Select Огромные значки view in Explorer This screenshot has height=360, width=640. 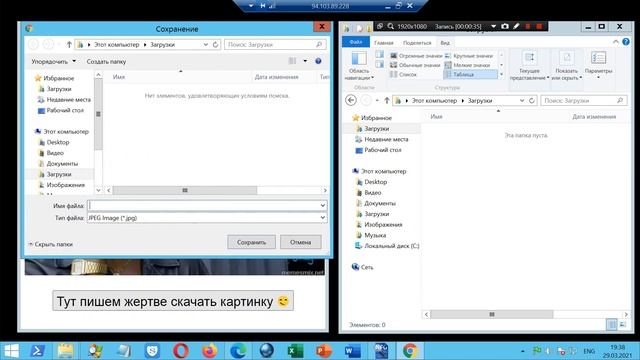(x=416, y=56)
